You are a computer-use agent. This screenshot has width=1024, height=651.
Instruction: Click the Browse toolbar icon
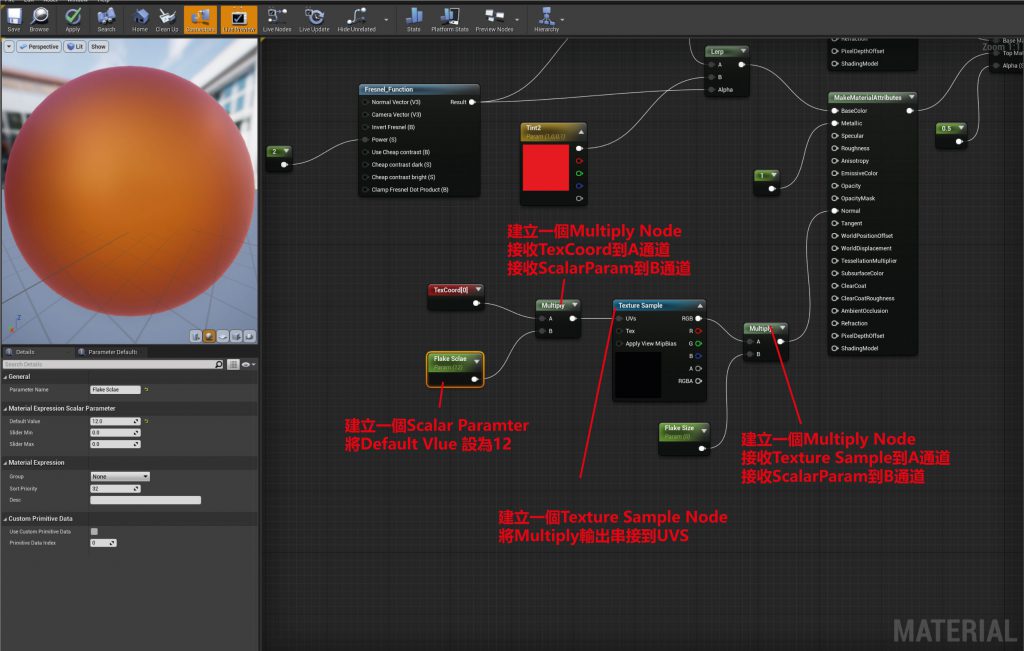click(41, 18)
